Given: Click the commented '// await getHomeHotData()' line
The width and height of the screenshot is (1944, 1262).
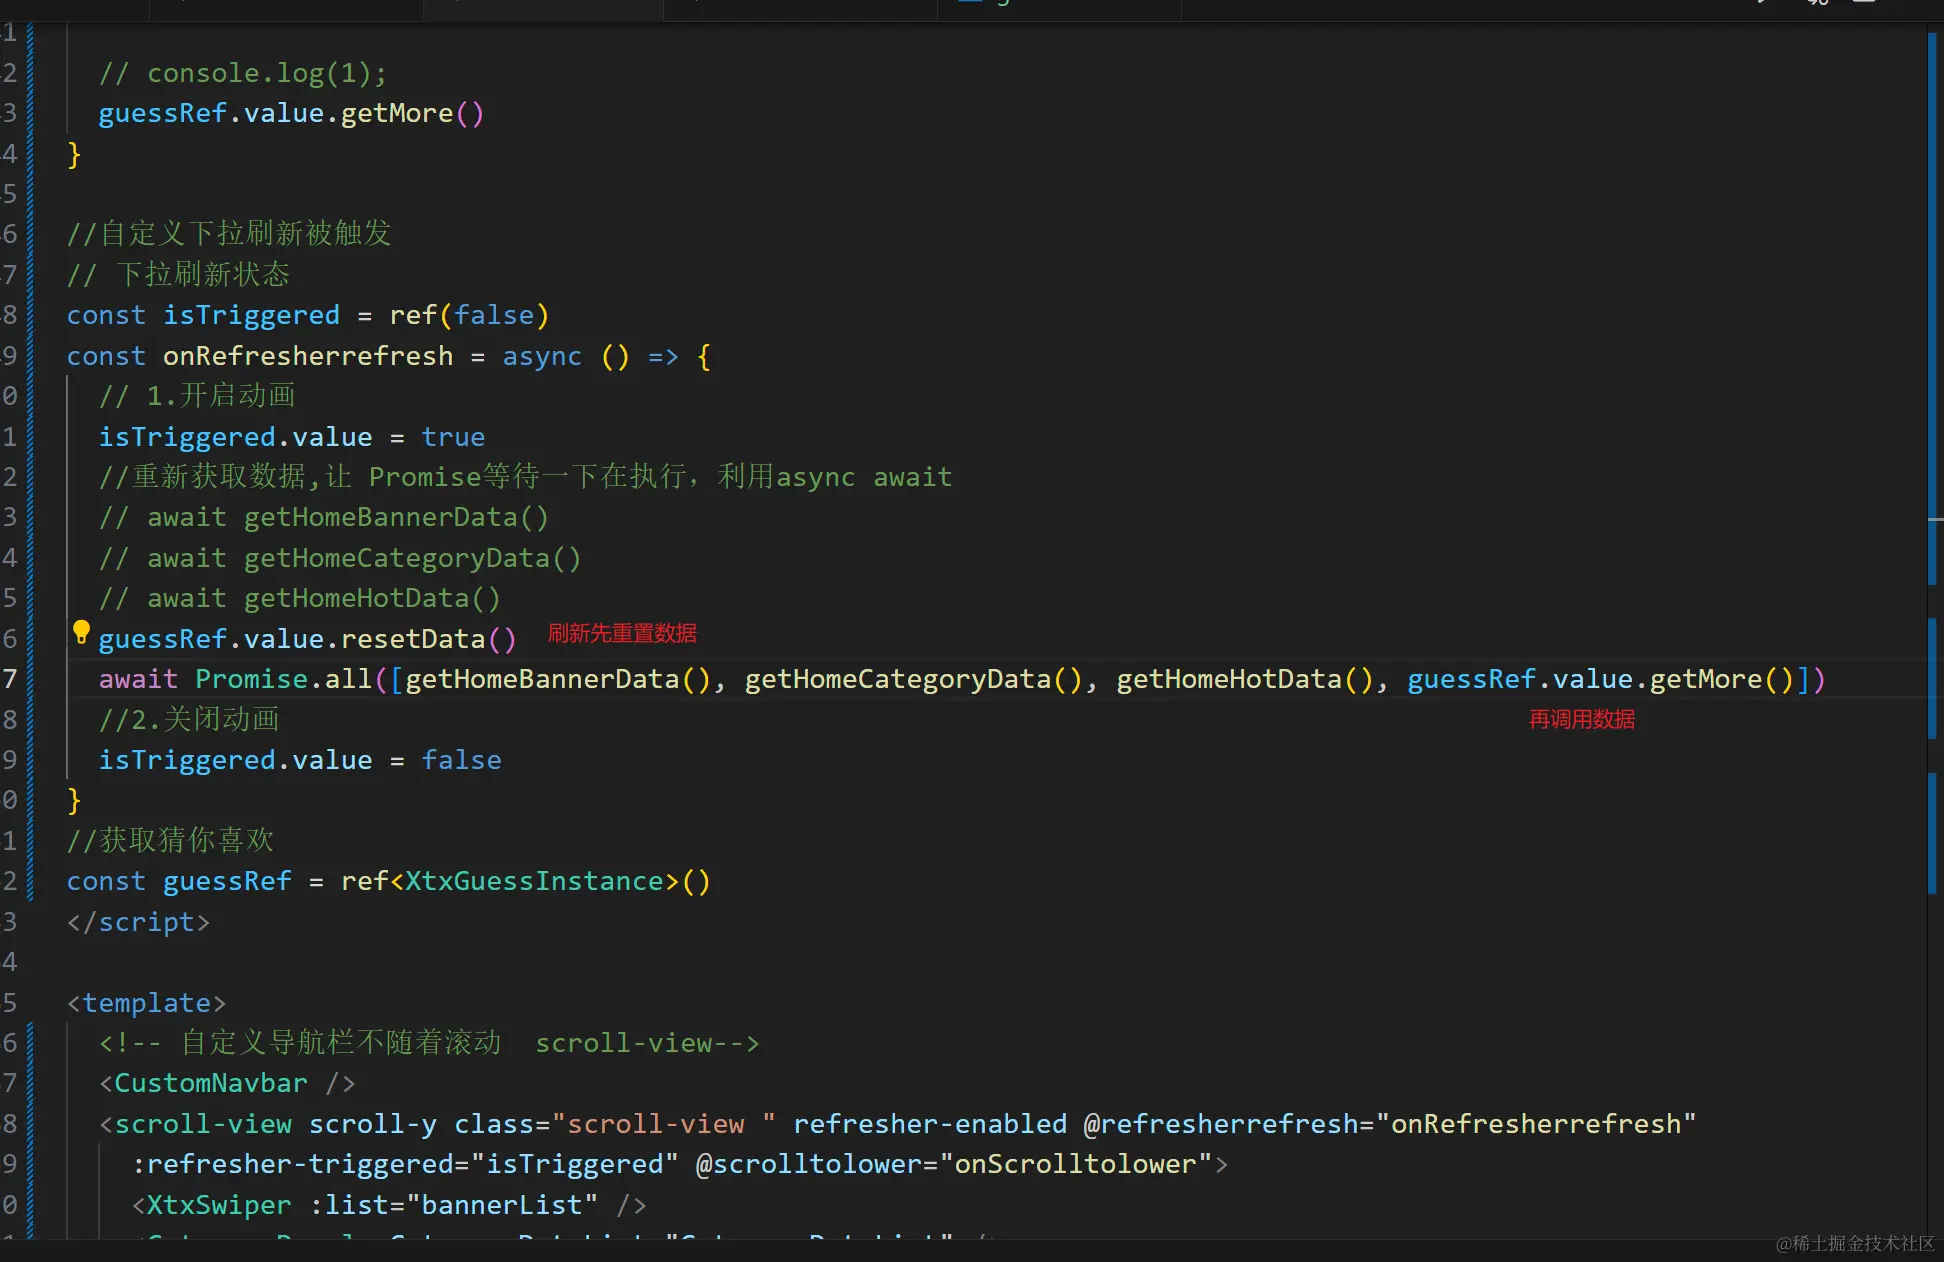Looking at the screenshot, I should pos(300,599).
